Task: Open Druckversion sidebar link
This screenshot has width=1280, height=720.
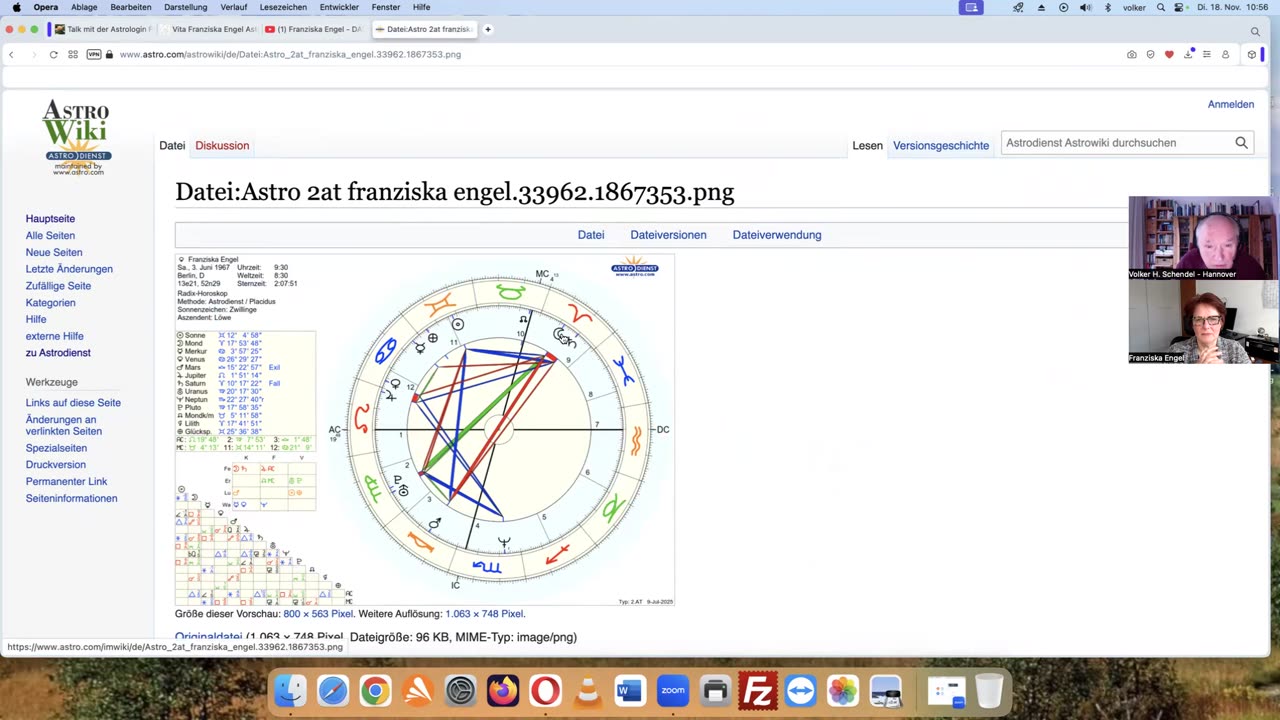Action: [55, 465]
